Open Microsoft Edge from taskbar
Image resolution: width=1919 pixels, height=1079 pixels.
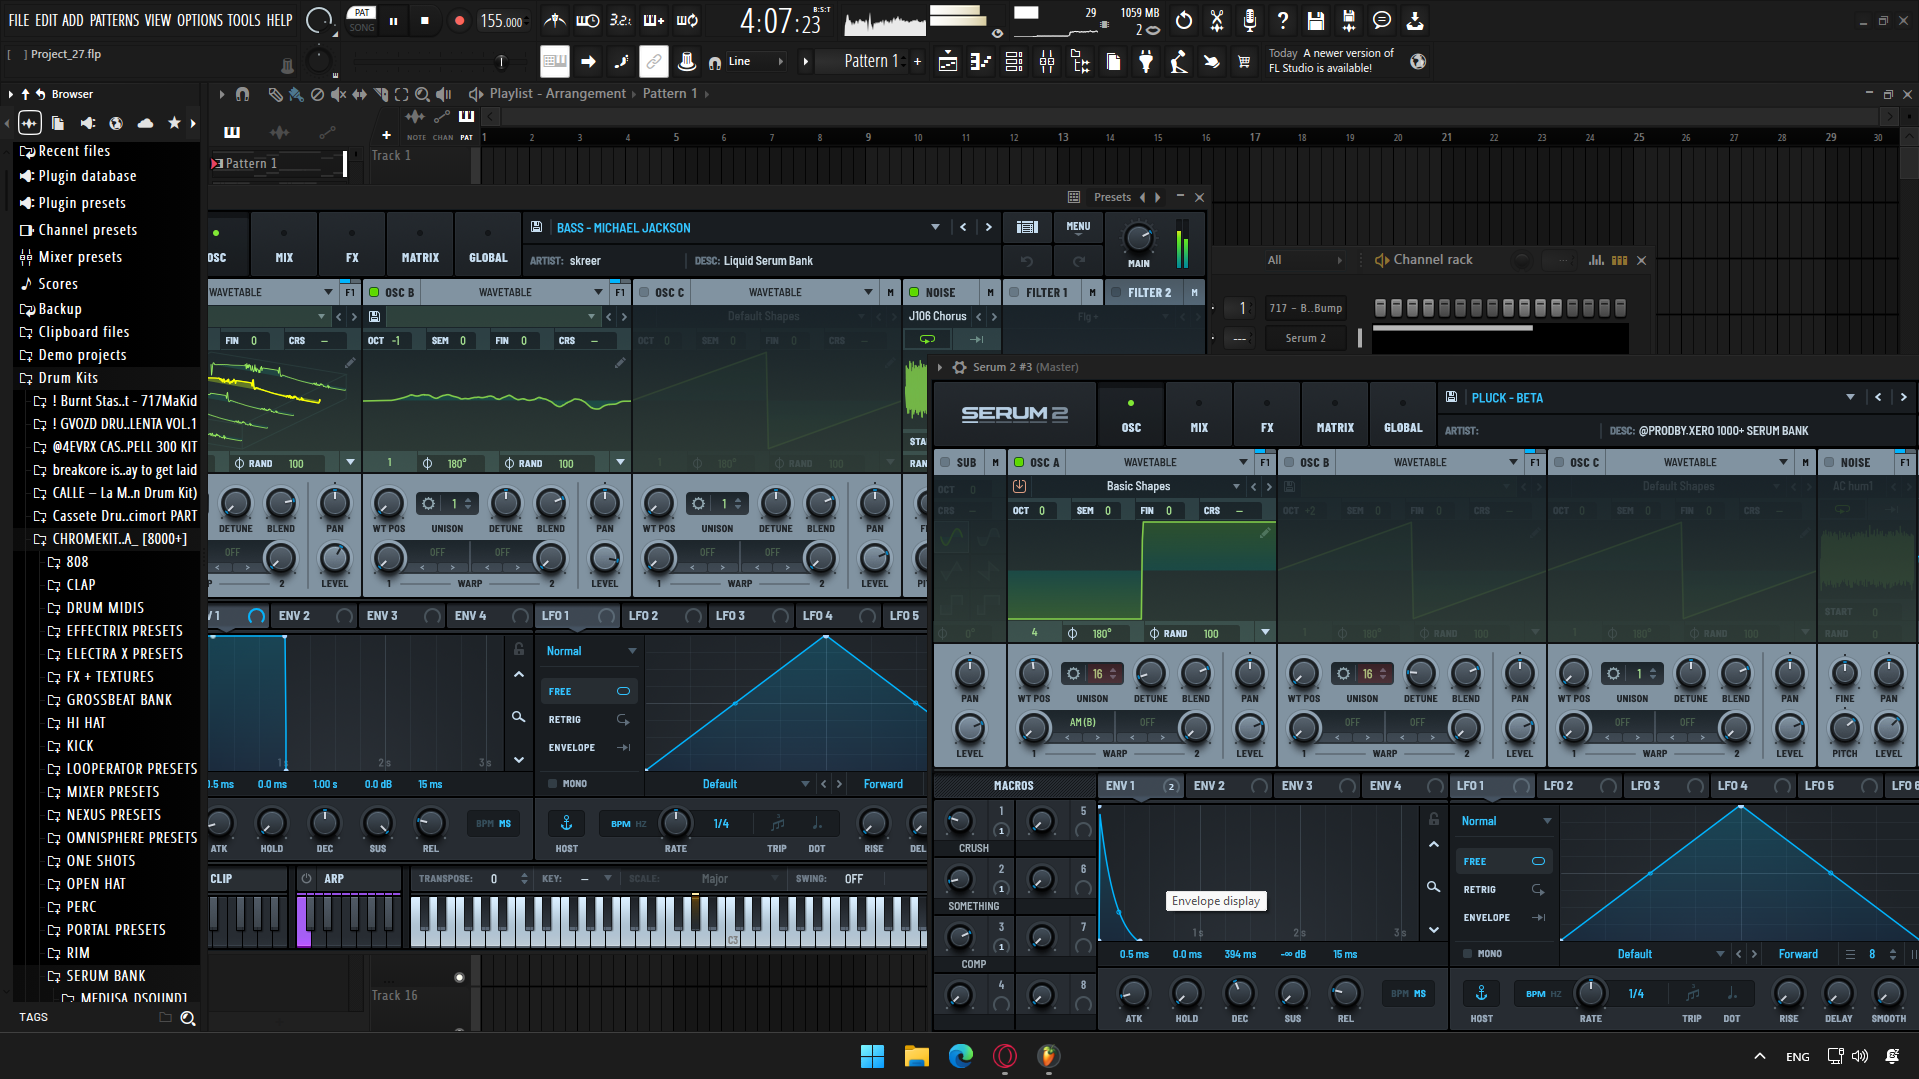tap(961, 1056)
